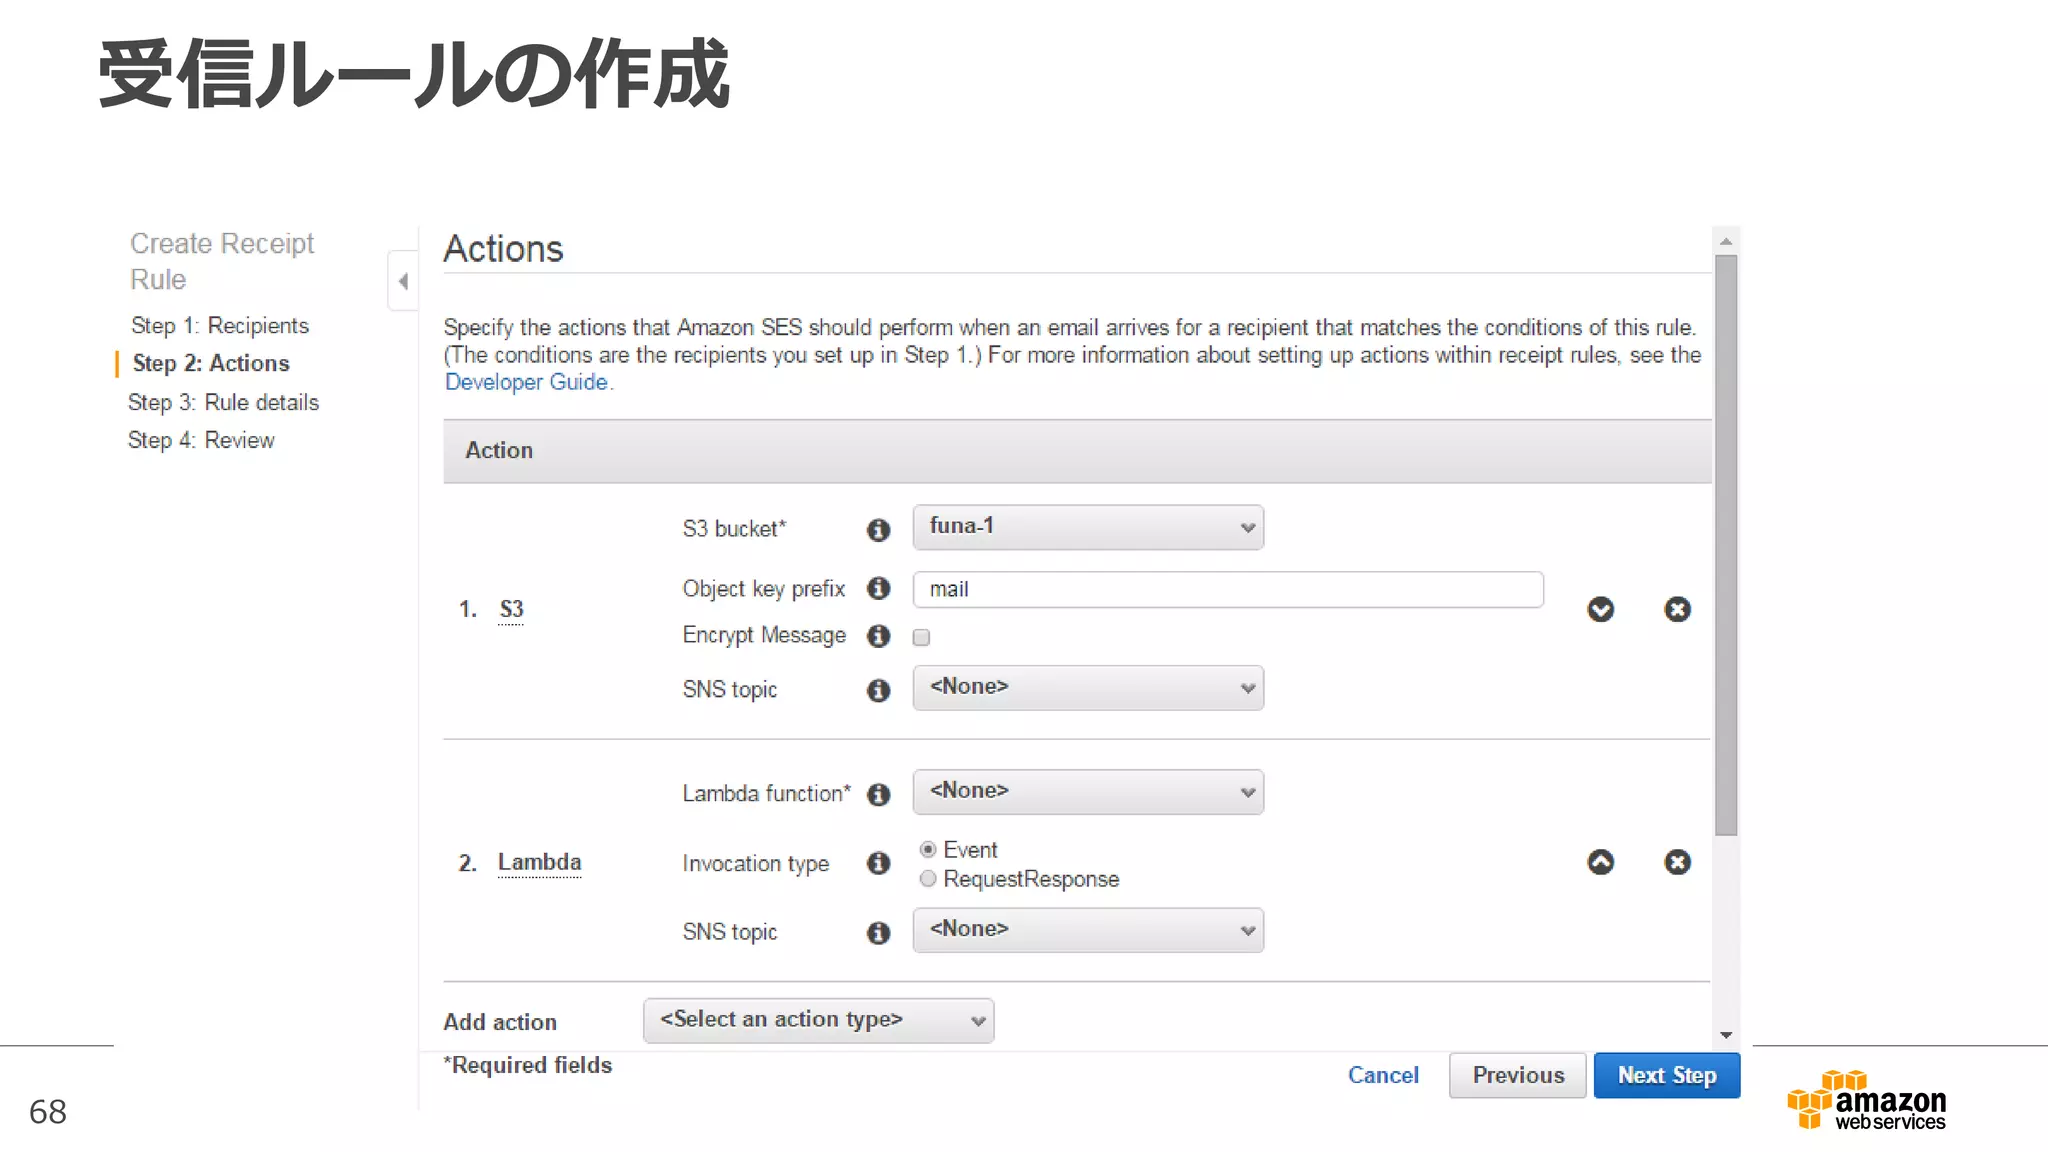Delete the Lambda action with X icon

tap(1677, 862)
